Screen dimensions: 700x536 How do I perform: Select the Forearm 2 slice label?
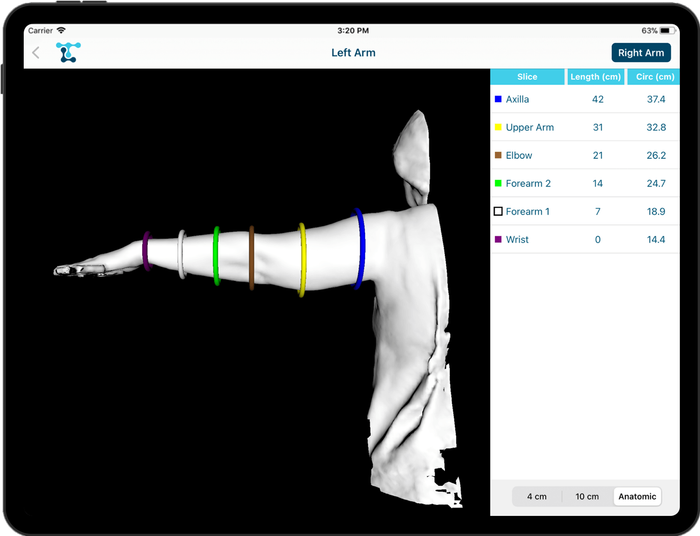[528, 183]
